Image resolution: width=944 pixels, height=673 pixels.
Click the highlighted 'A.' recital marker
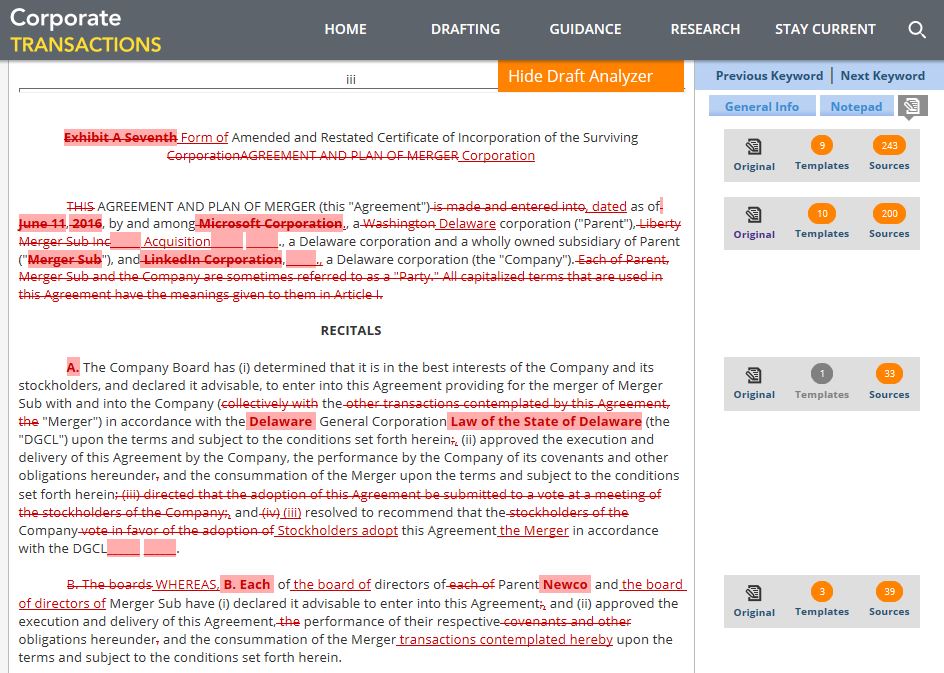[x=73, y=368]
